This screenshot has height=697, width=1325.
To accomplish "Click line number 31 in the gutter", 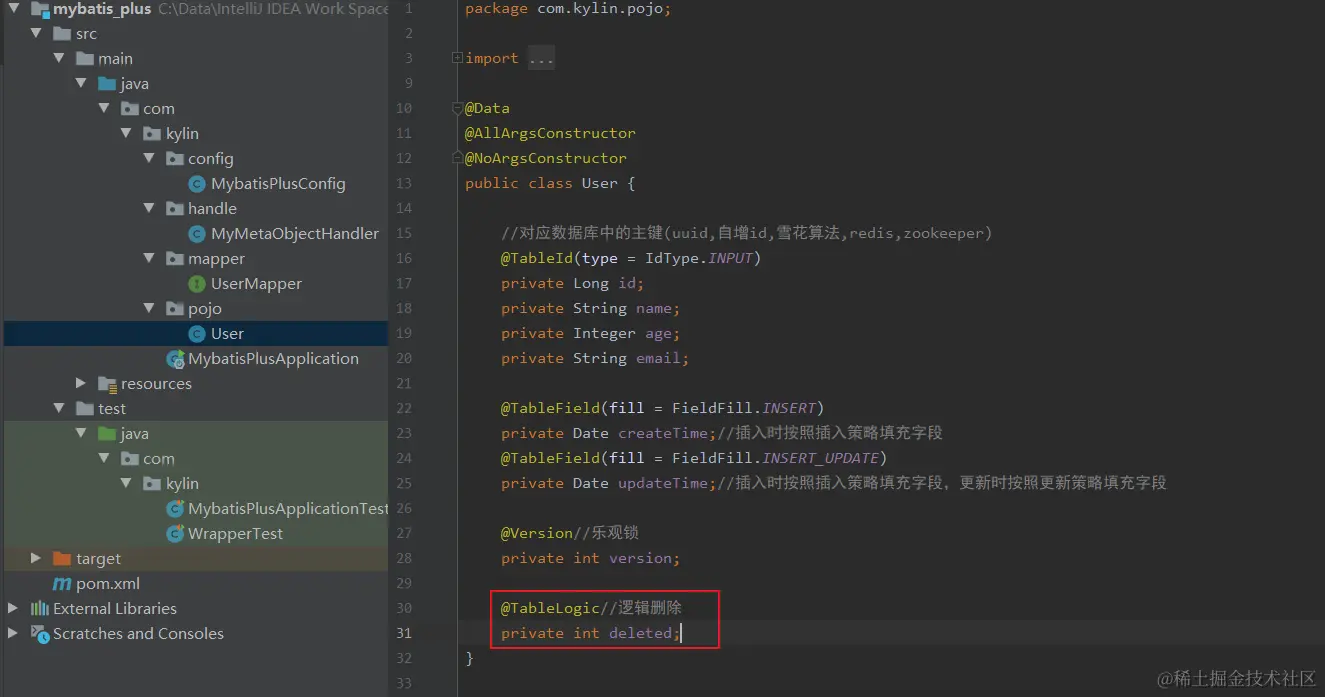I will [404, 633].
